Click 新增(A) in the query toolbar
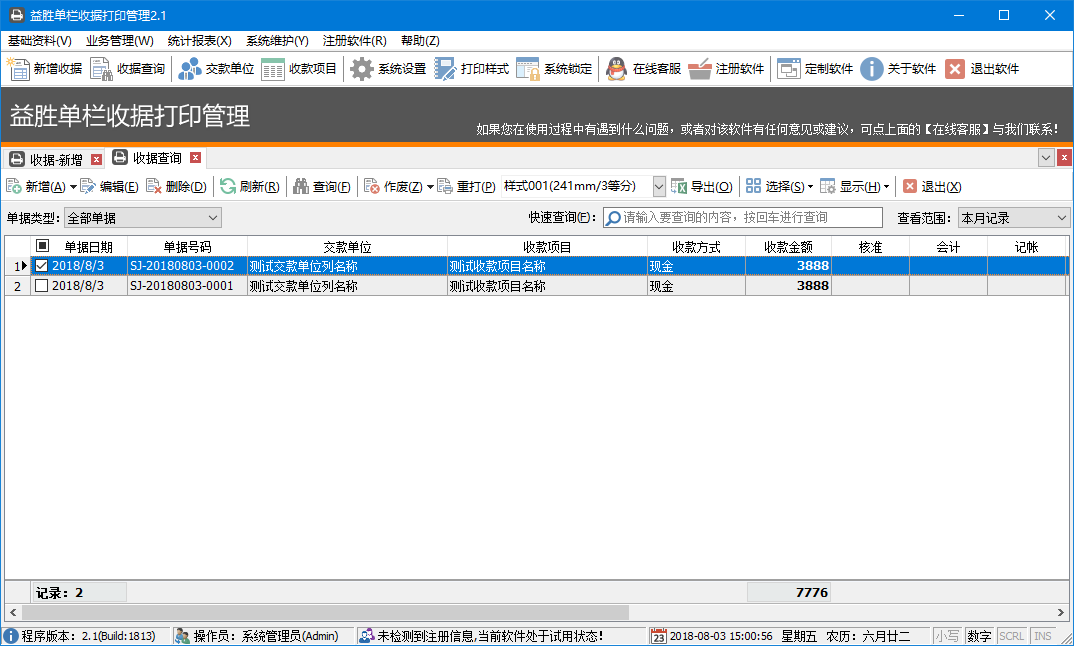This screenshot has height=646, width=1074. (x=36, y=186)
